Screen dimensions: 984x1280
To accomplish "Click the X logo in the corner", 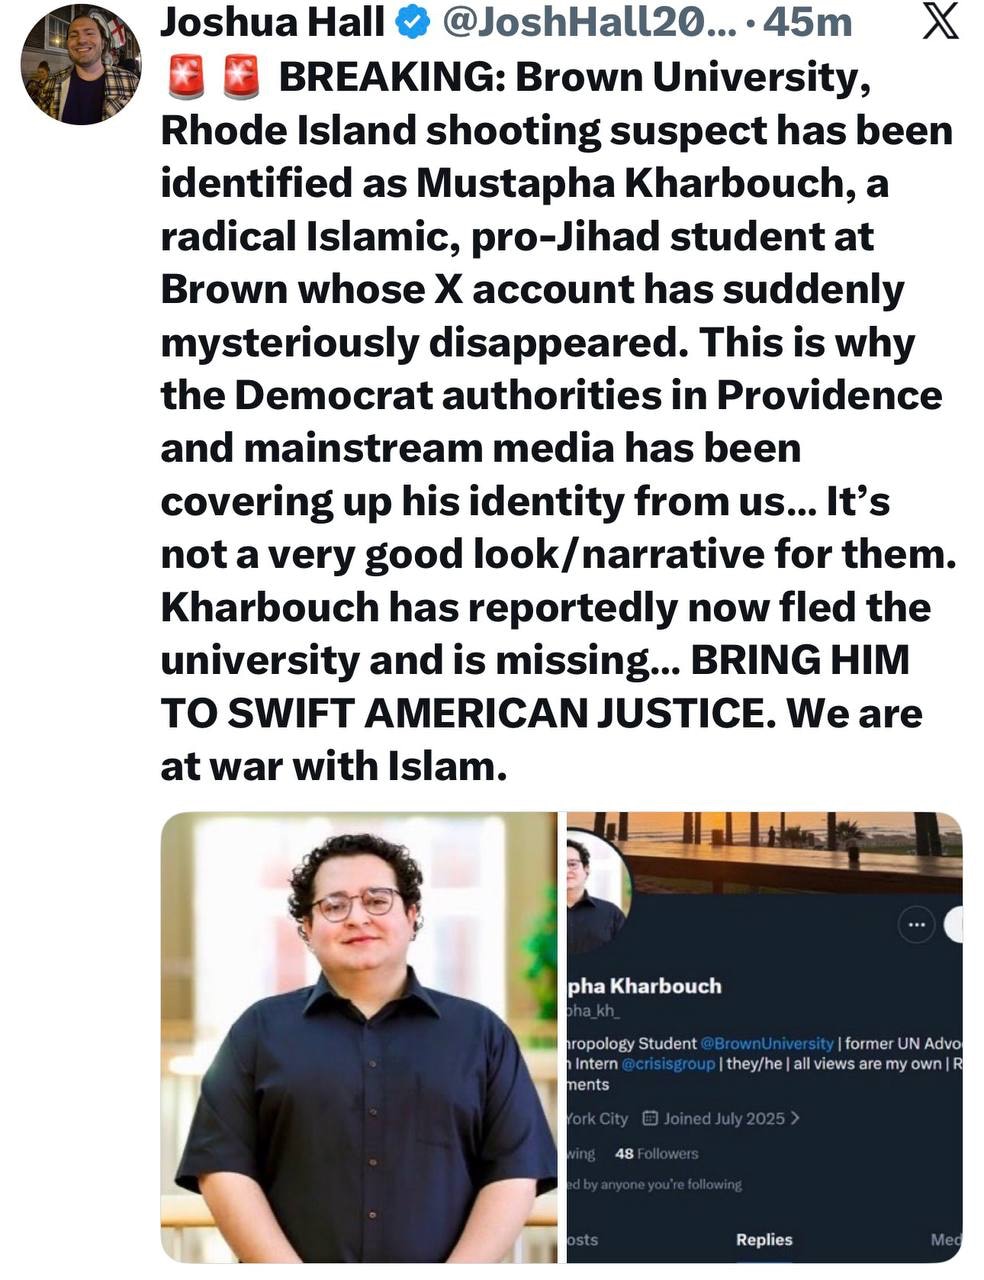I will pos(939,21).
